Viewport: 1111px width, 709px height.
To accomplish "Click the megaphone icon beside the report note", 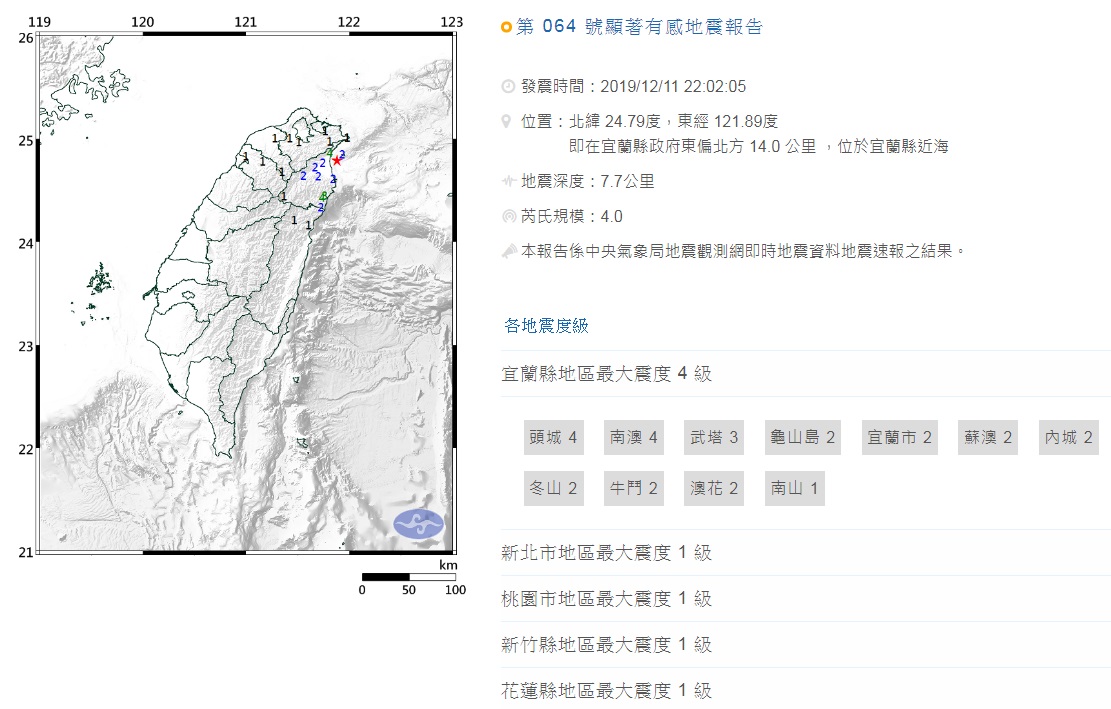I will click(x=509, y=251).
